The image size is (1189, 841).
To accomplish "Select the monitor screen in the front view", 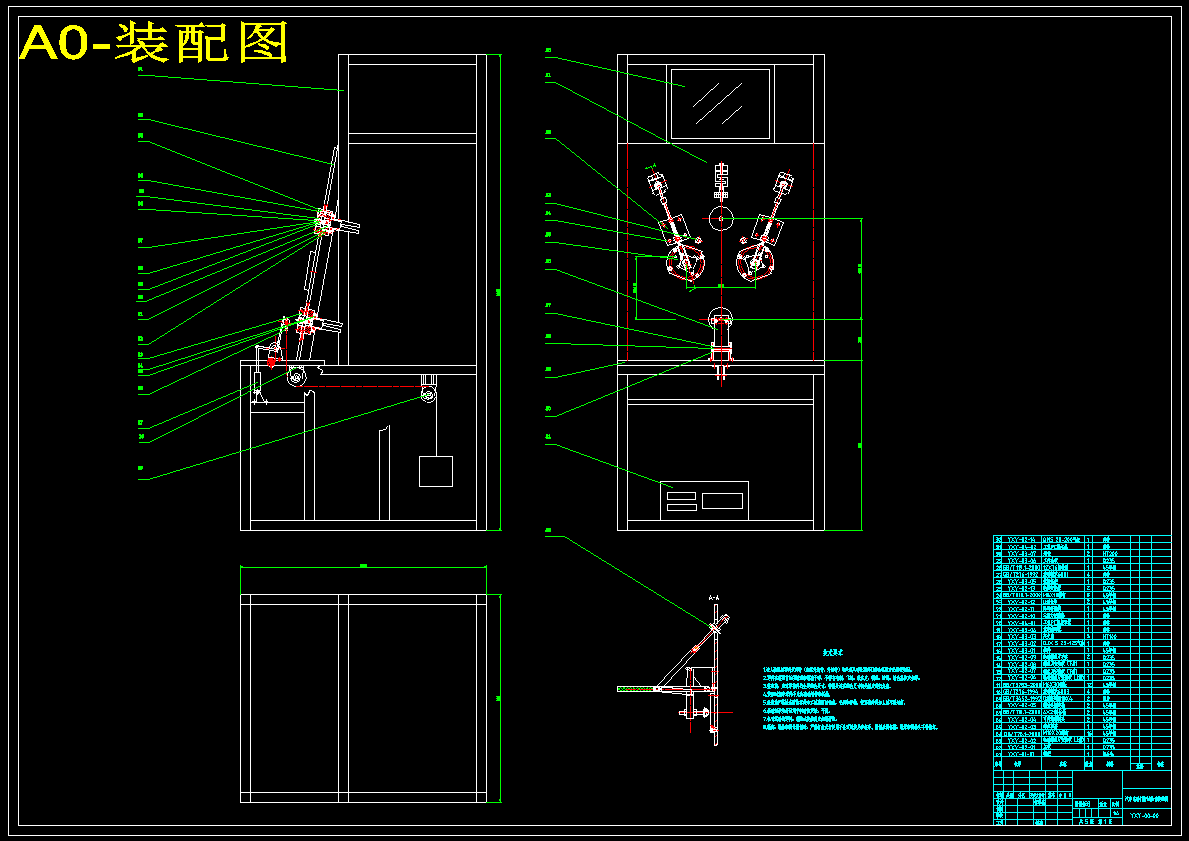I will pyautogui.click(x=720, y=104).
